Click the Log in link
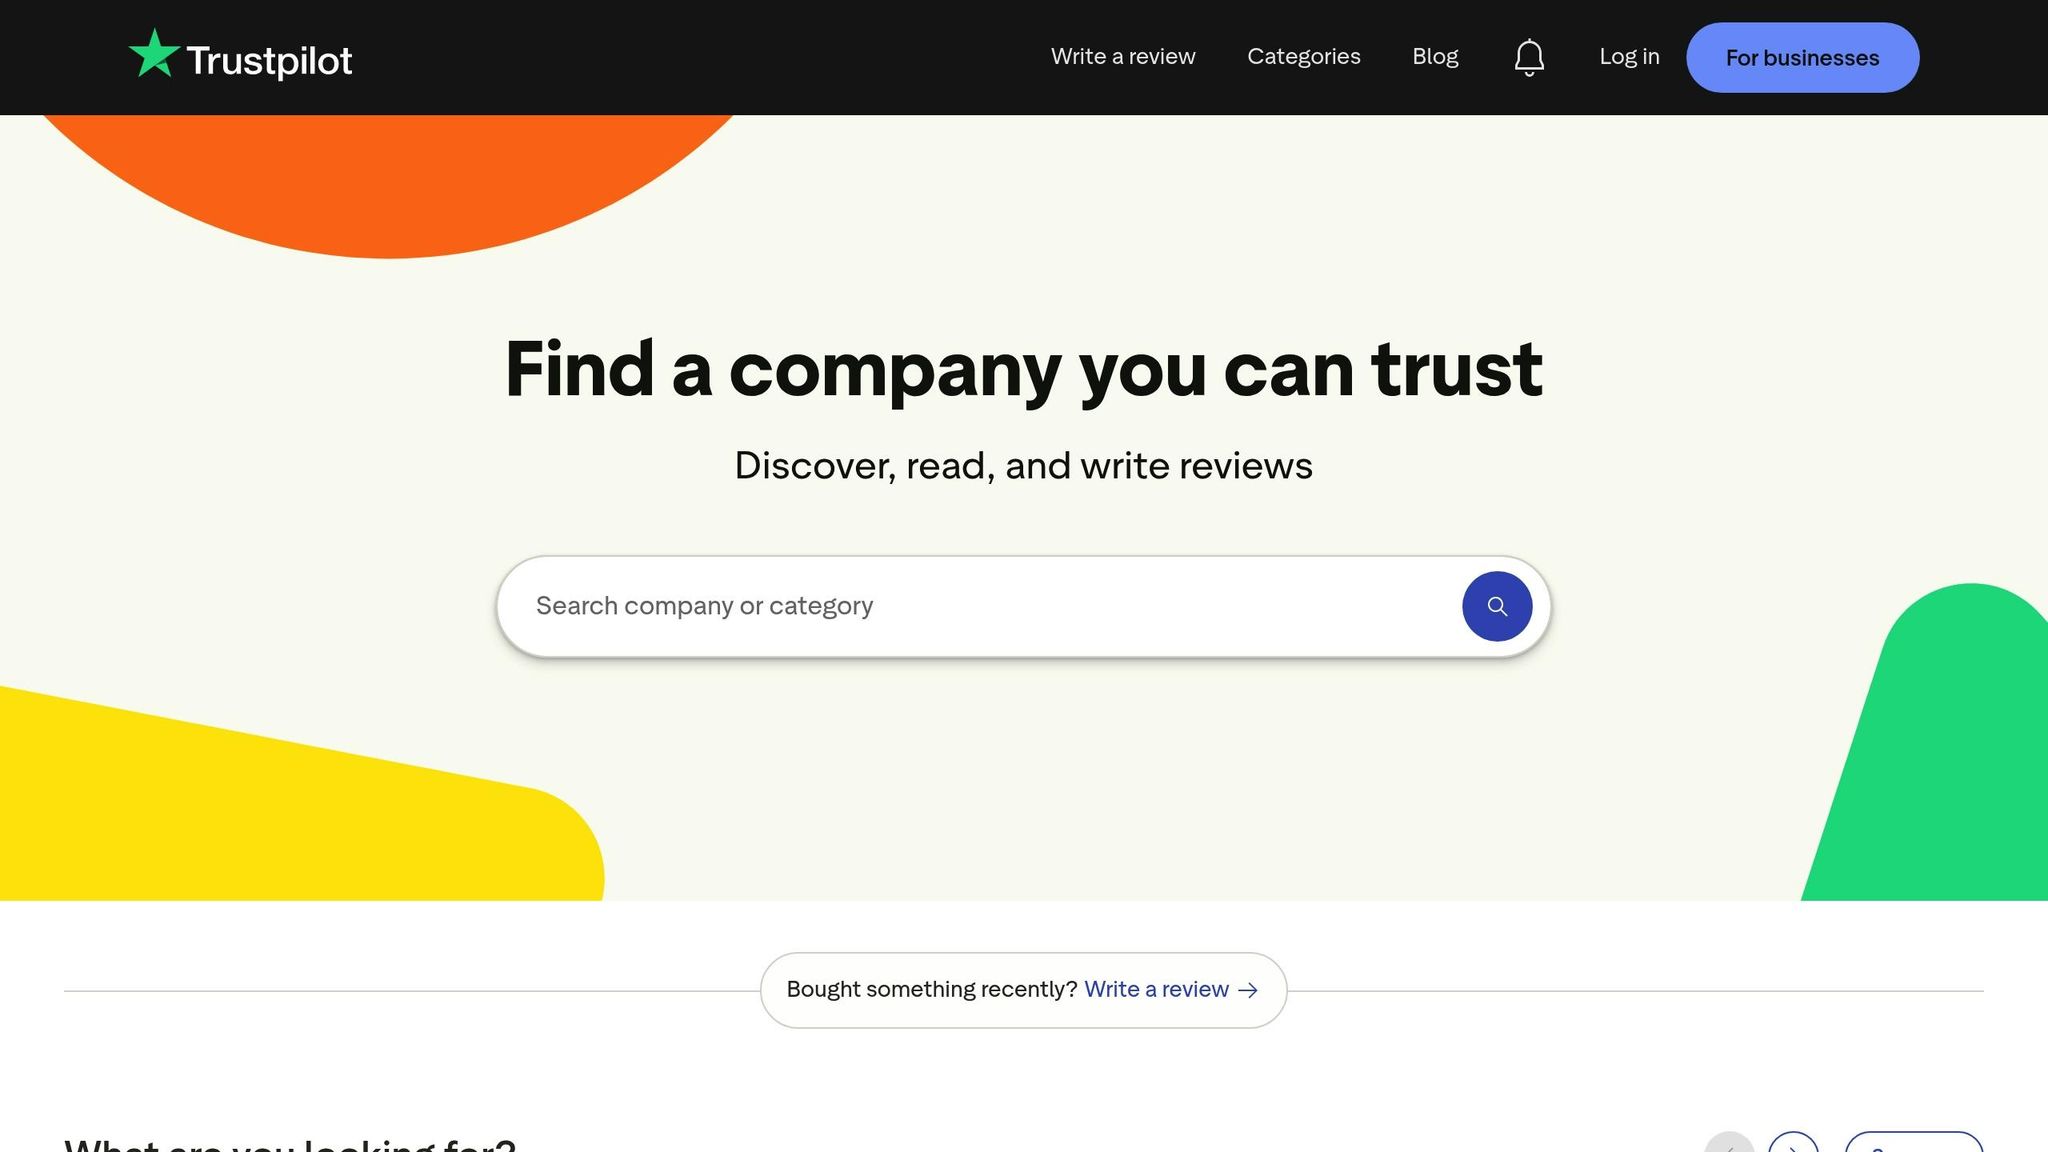2048x1152 pixels. (1628, 57)
